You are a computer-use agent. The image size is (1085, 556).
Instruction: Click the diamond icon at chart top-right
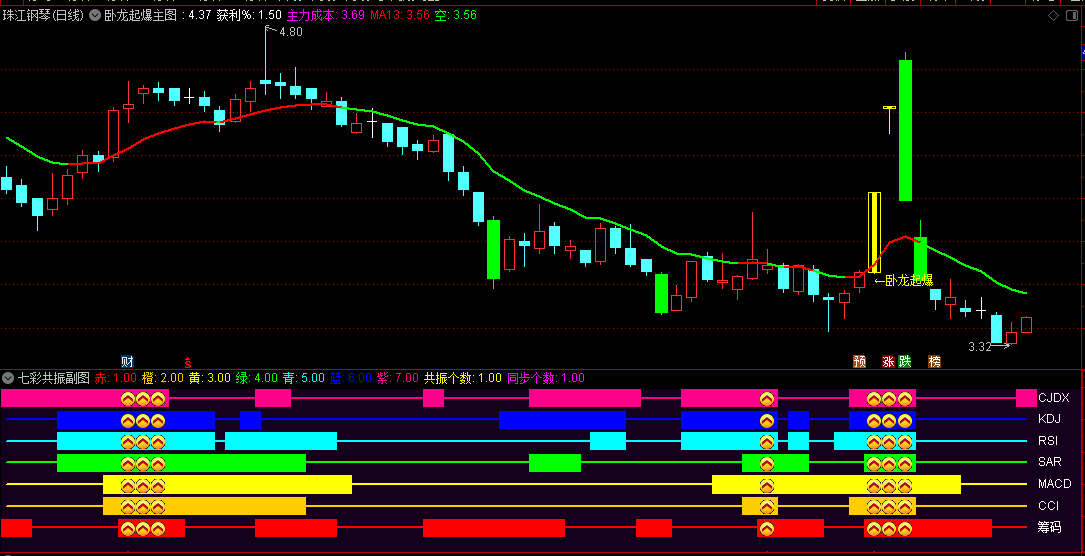(x=1054, y=15)
